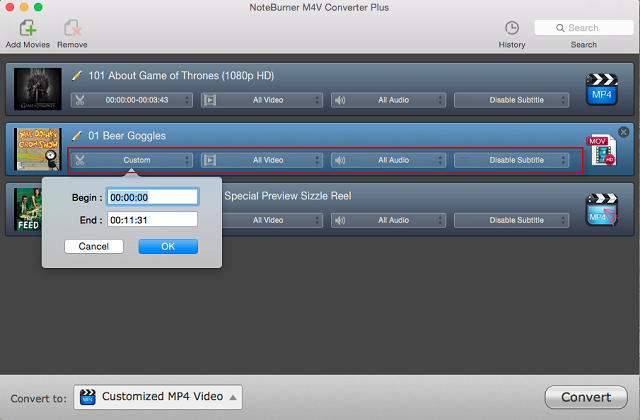The height and width of the screenshot is (420, 640).
Task: Click scissors icon in Beer Goggles row
Action: (80, 160)
